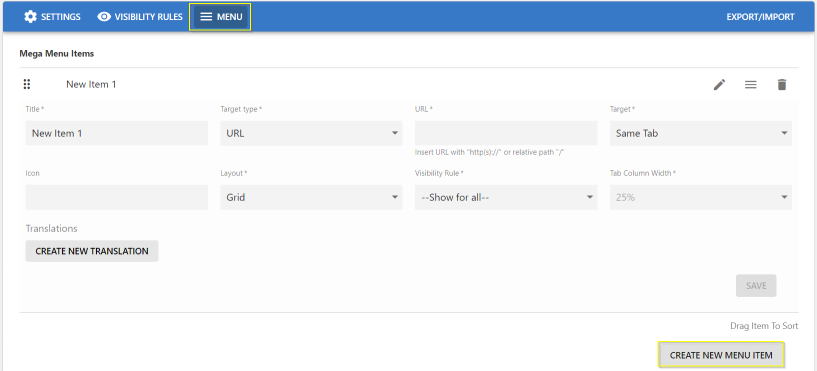Focus the Title input field
The height and width of the screenshot is (371, 817).
pos(117,133)
